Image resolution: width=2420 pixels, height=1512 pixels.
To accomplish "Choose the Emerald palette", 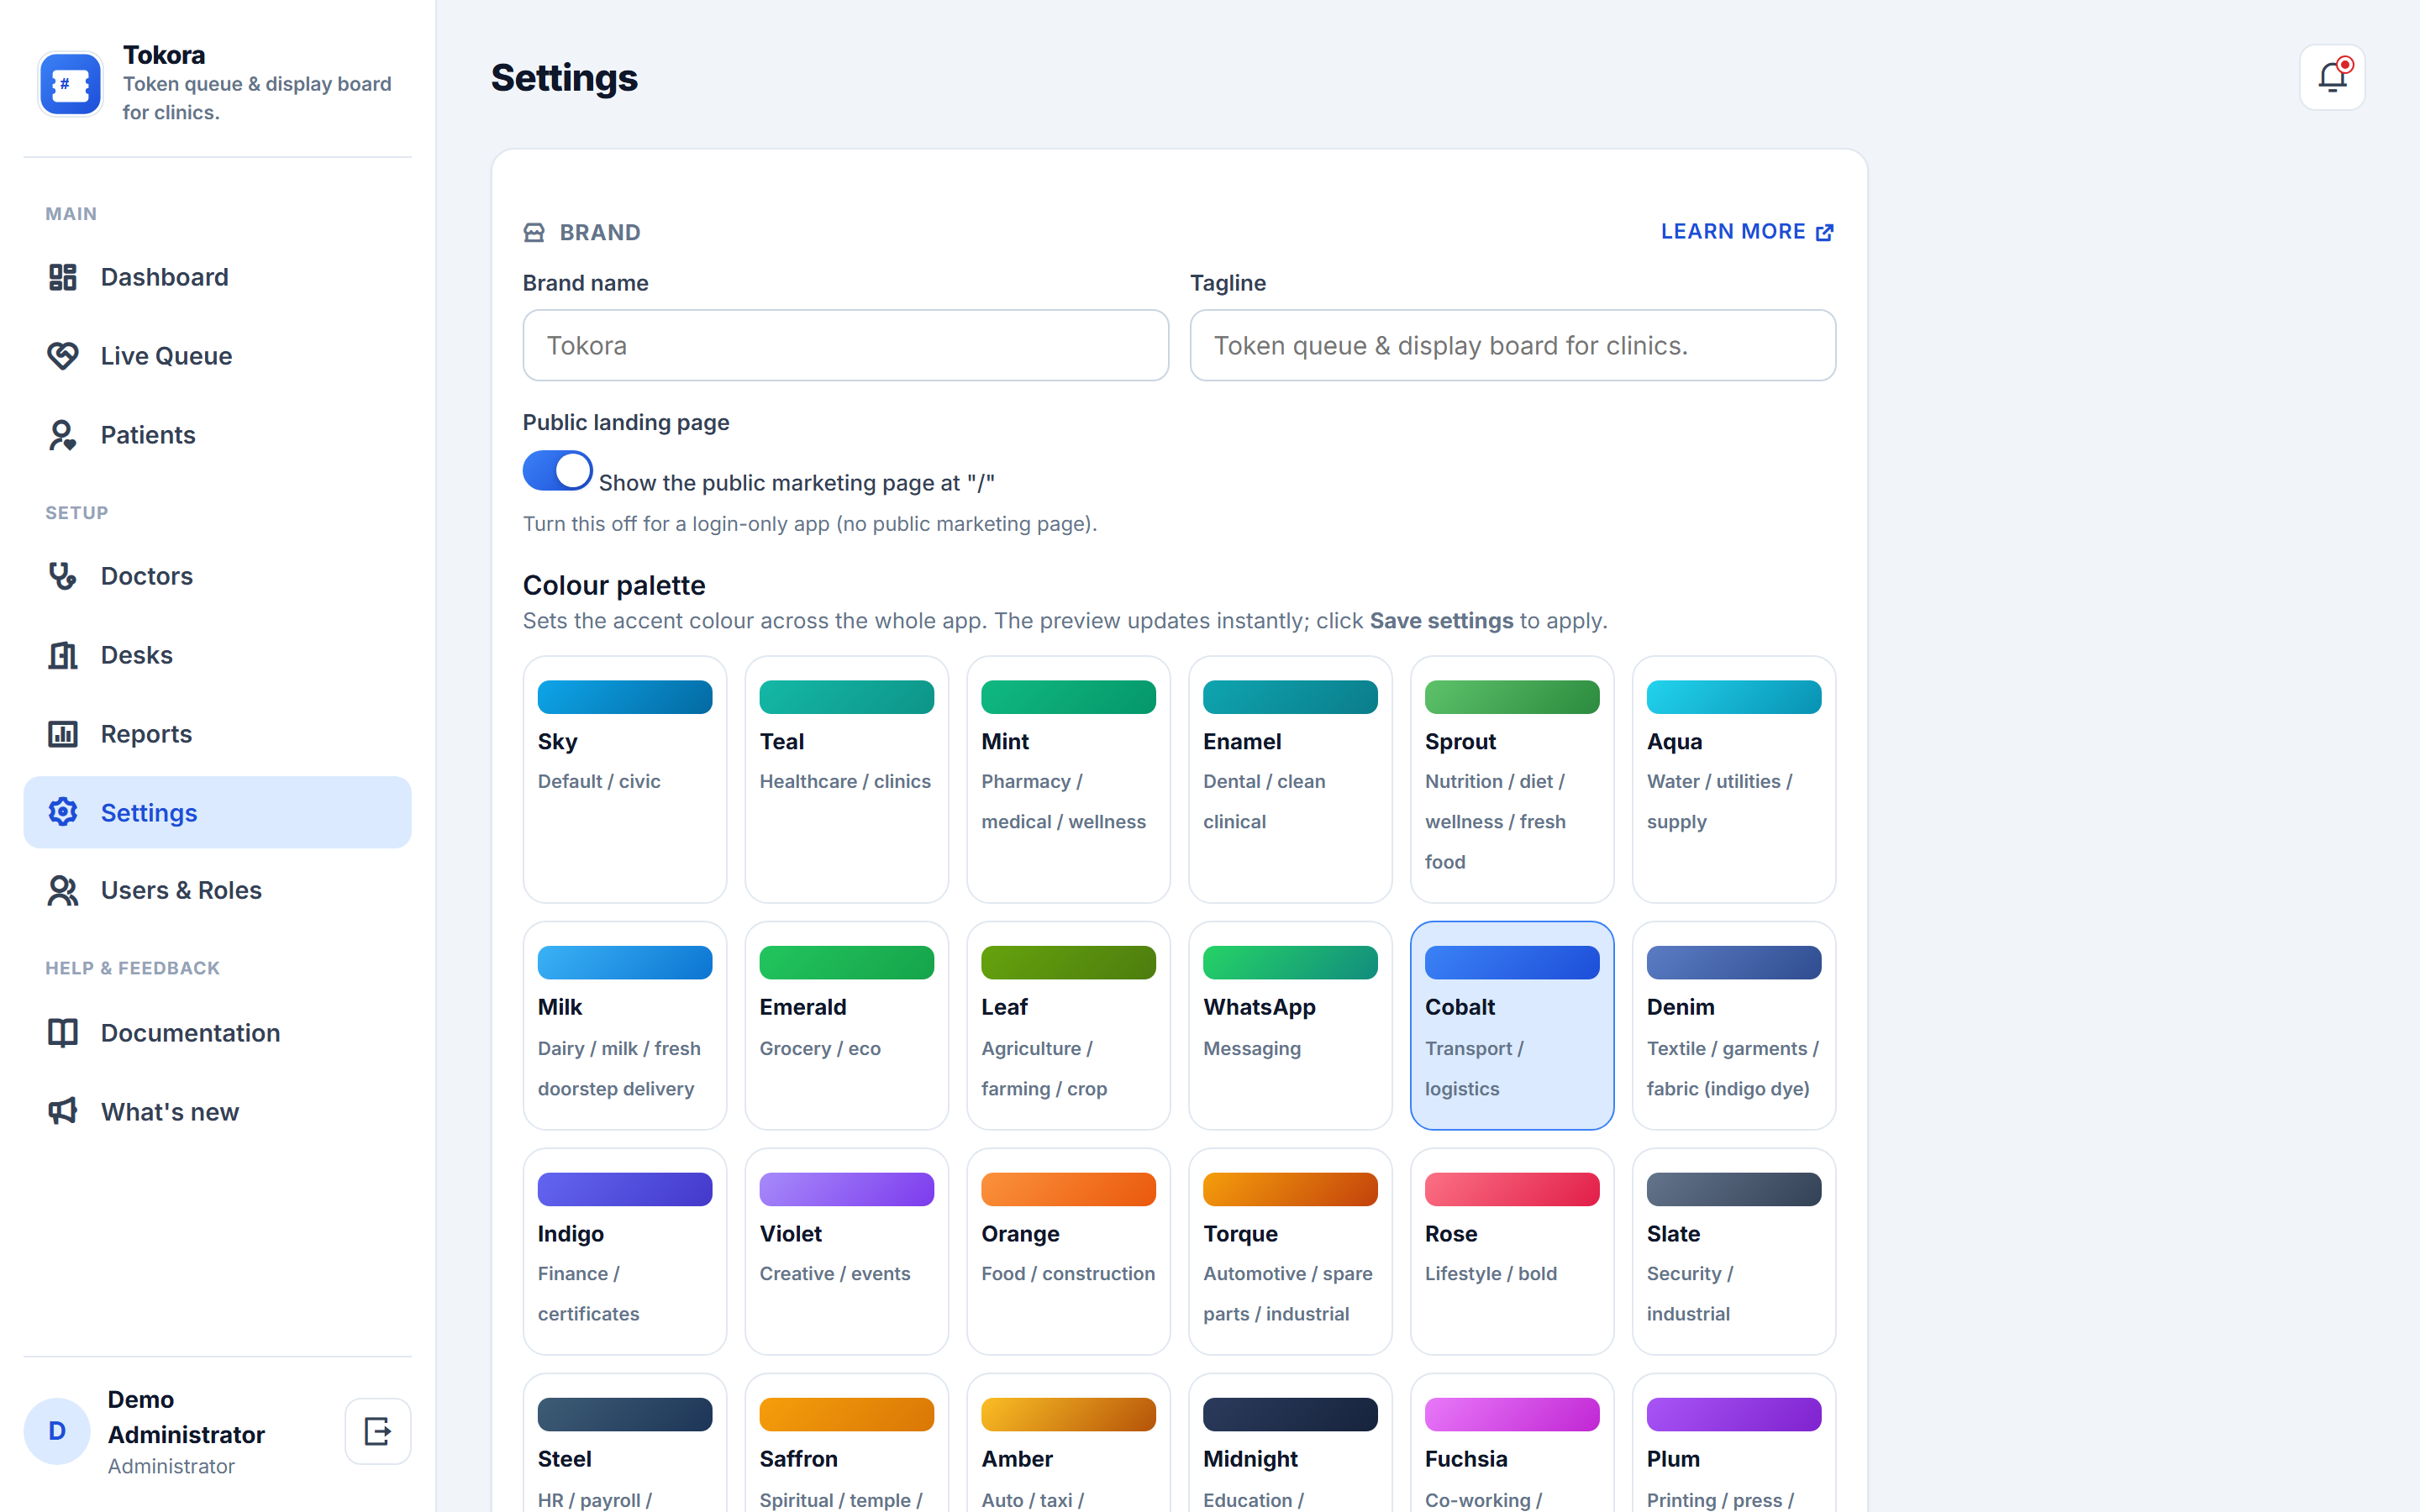I will pos(847,1026).
